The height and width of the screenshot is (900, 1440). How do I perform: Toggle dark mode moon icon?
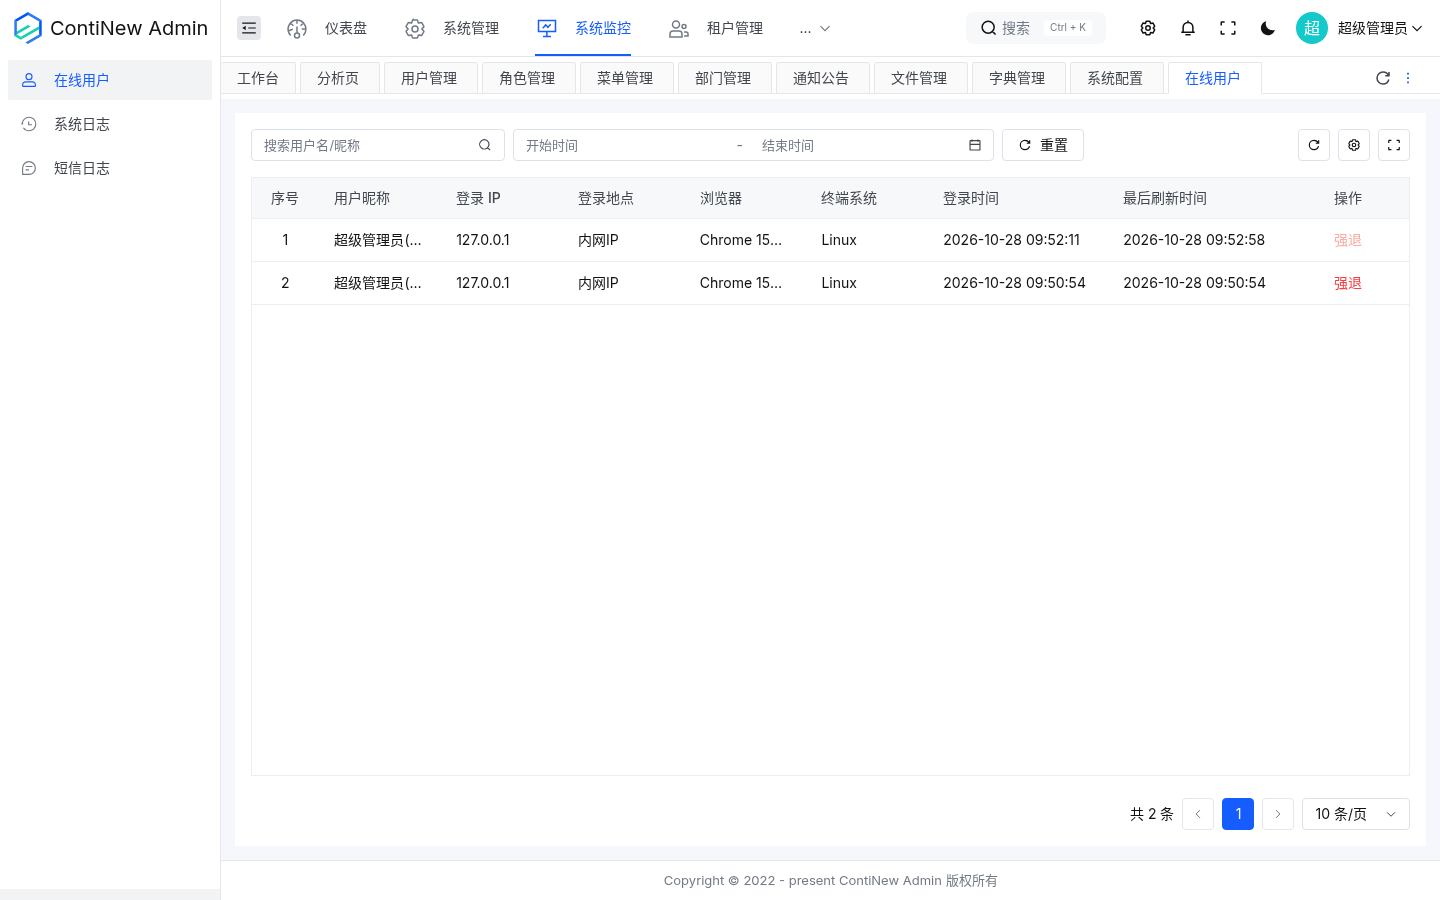(x=1268, y=28)
